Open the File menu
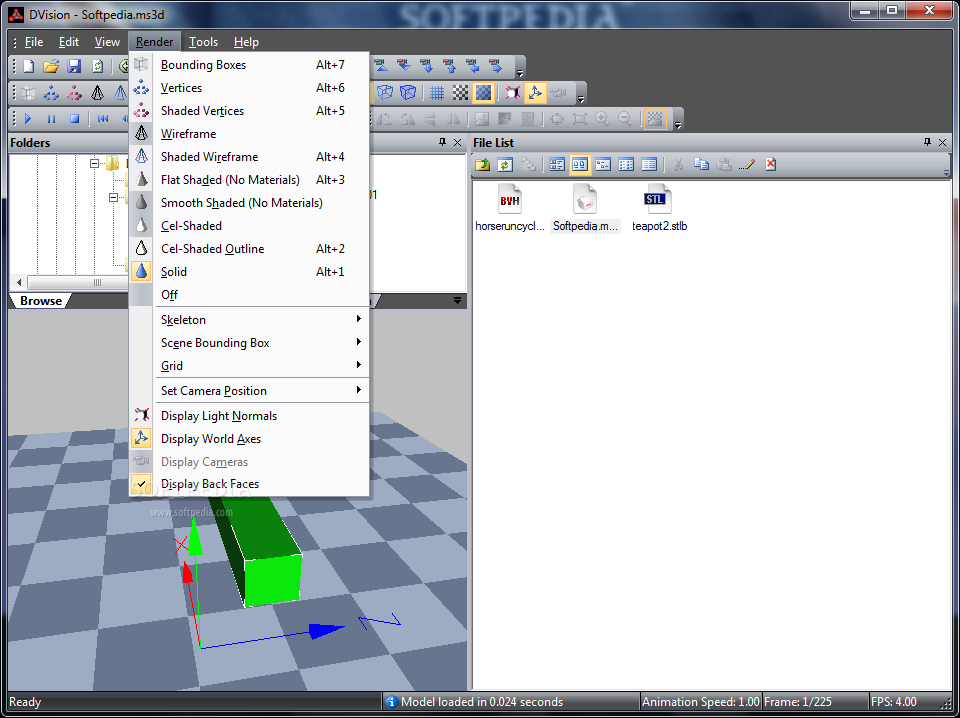960x718 pixels. 34,42
